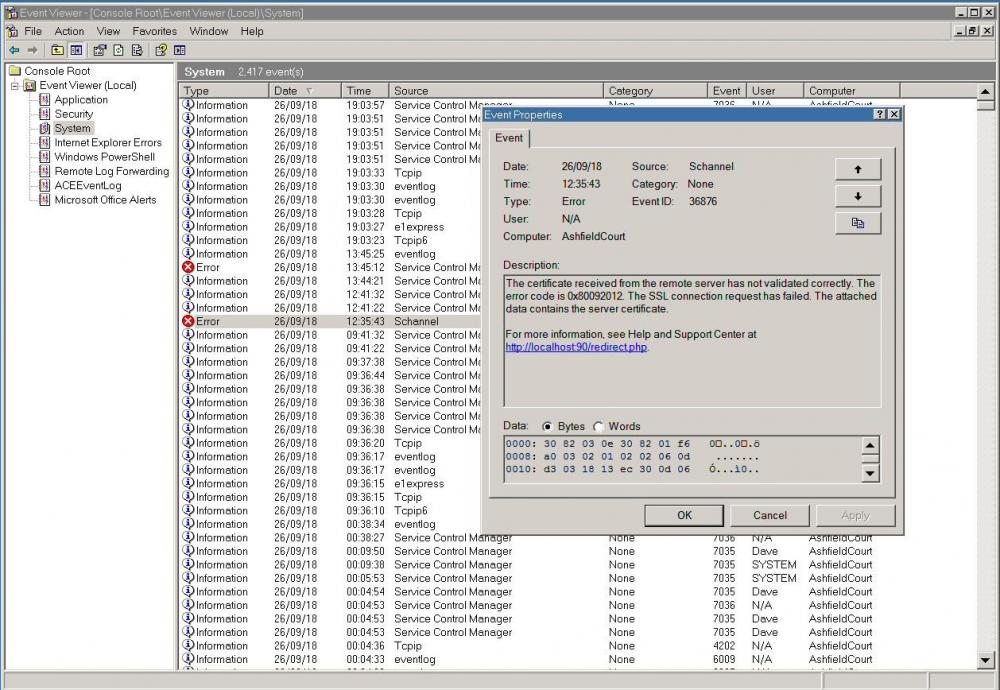This screenshot has height=690, width=1000.
Task: Toggle Show/Hide Console Tree toolbar icon
Action: pos(75,50)
